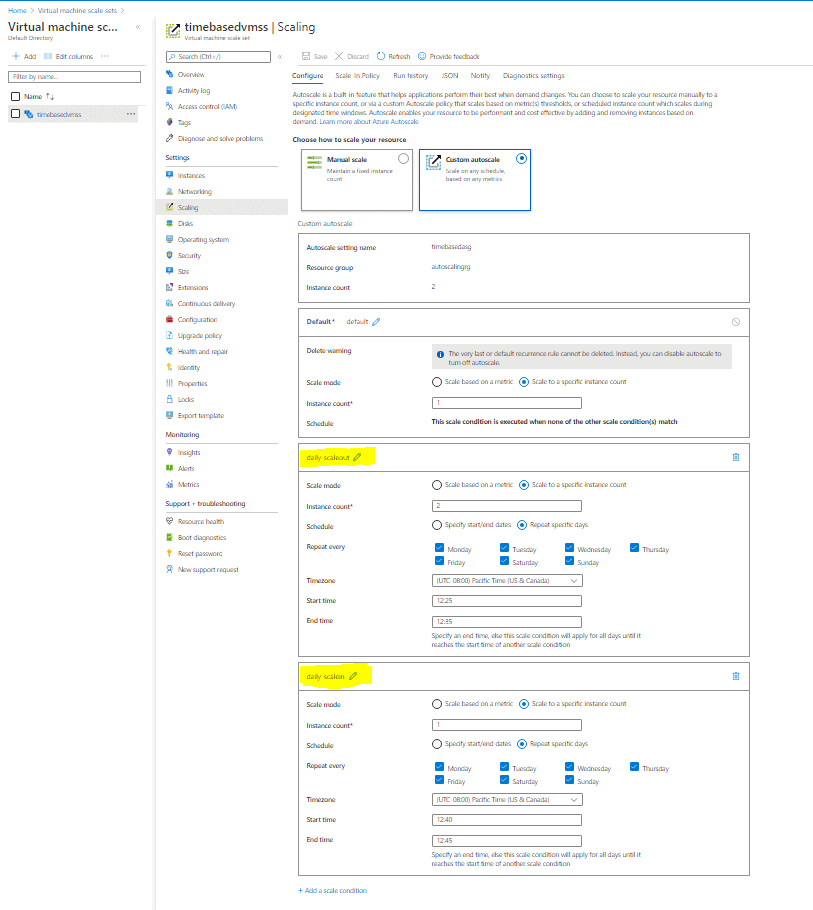Screen dimensions: 813x910
Task: Click the Filter by name field
Action: tap(74, 77)
